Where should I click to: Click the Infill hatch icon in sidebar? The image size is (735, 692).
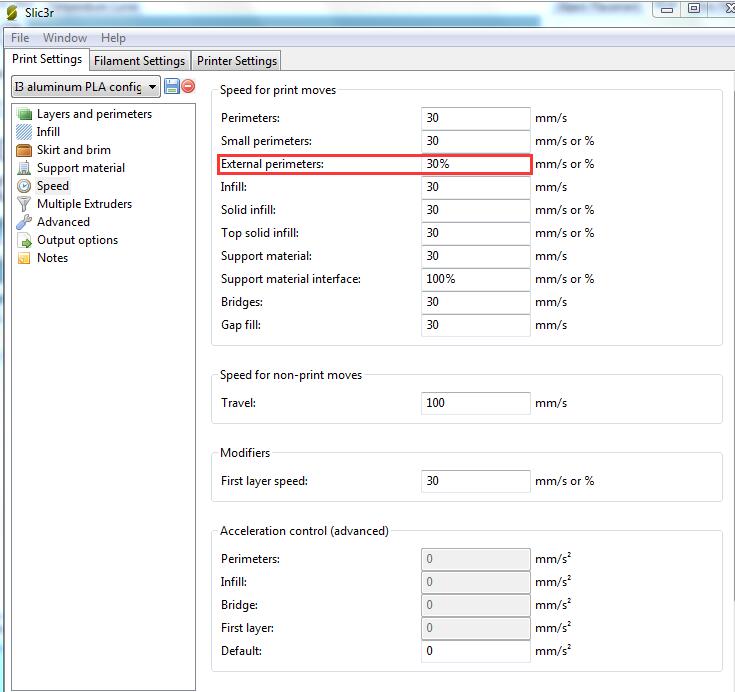[x=24, y=132]
